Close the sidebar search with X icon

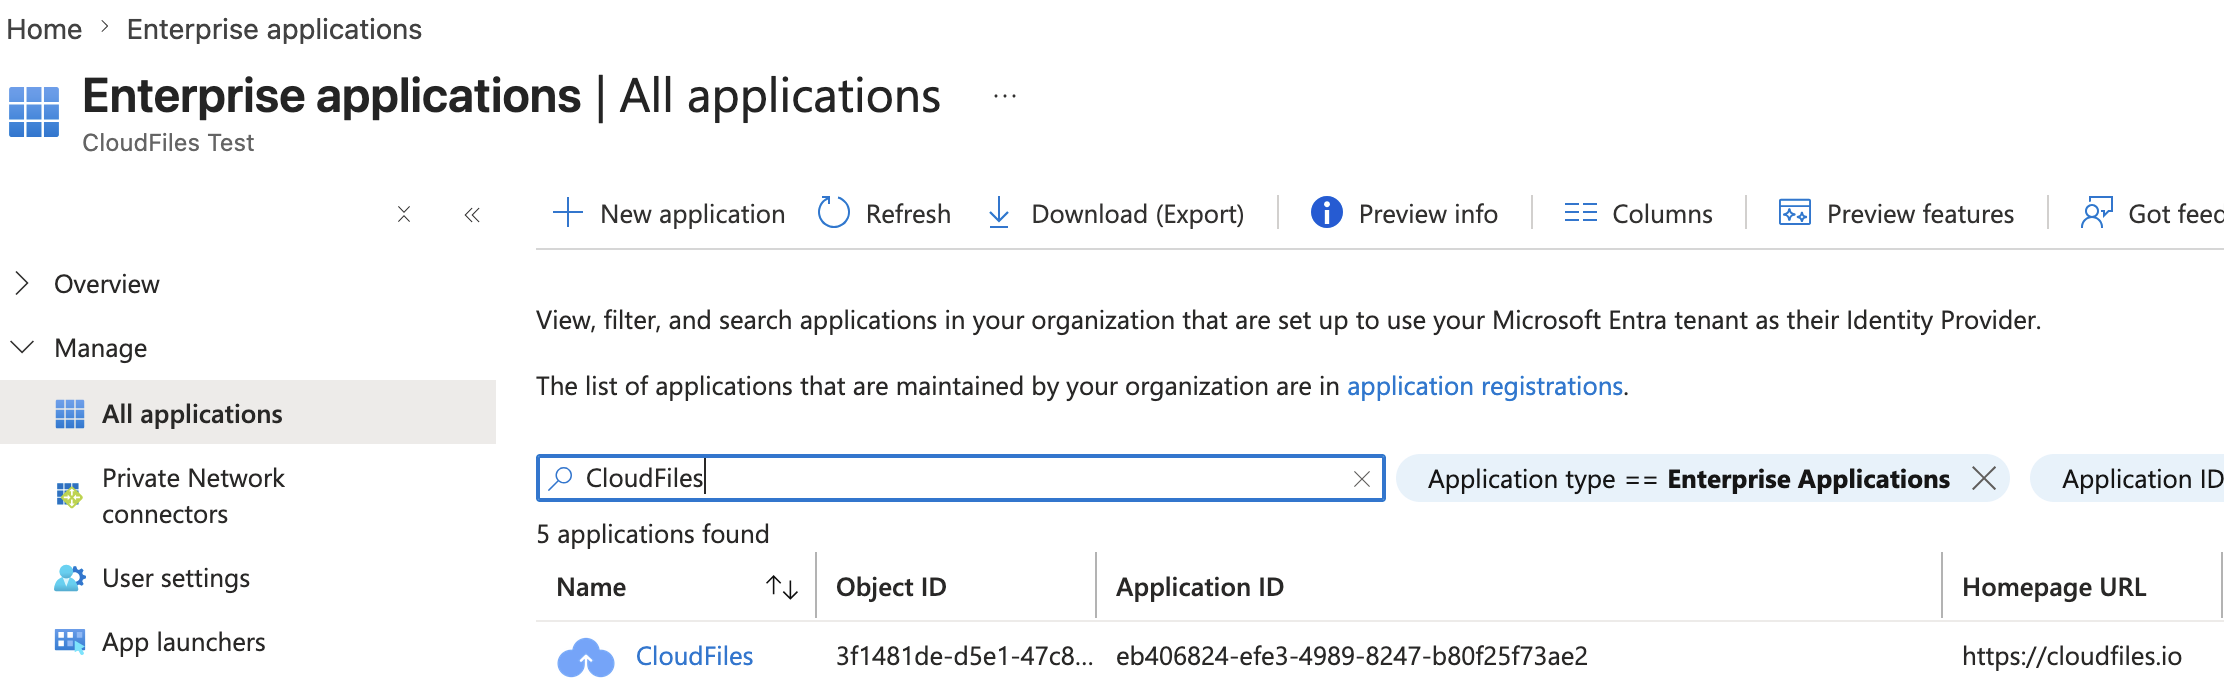(404, 214)
